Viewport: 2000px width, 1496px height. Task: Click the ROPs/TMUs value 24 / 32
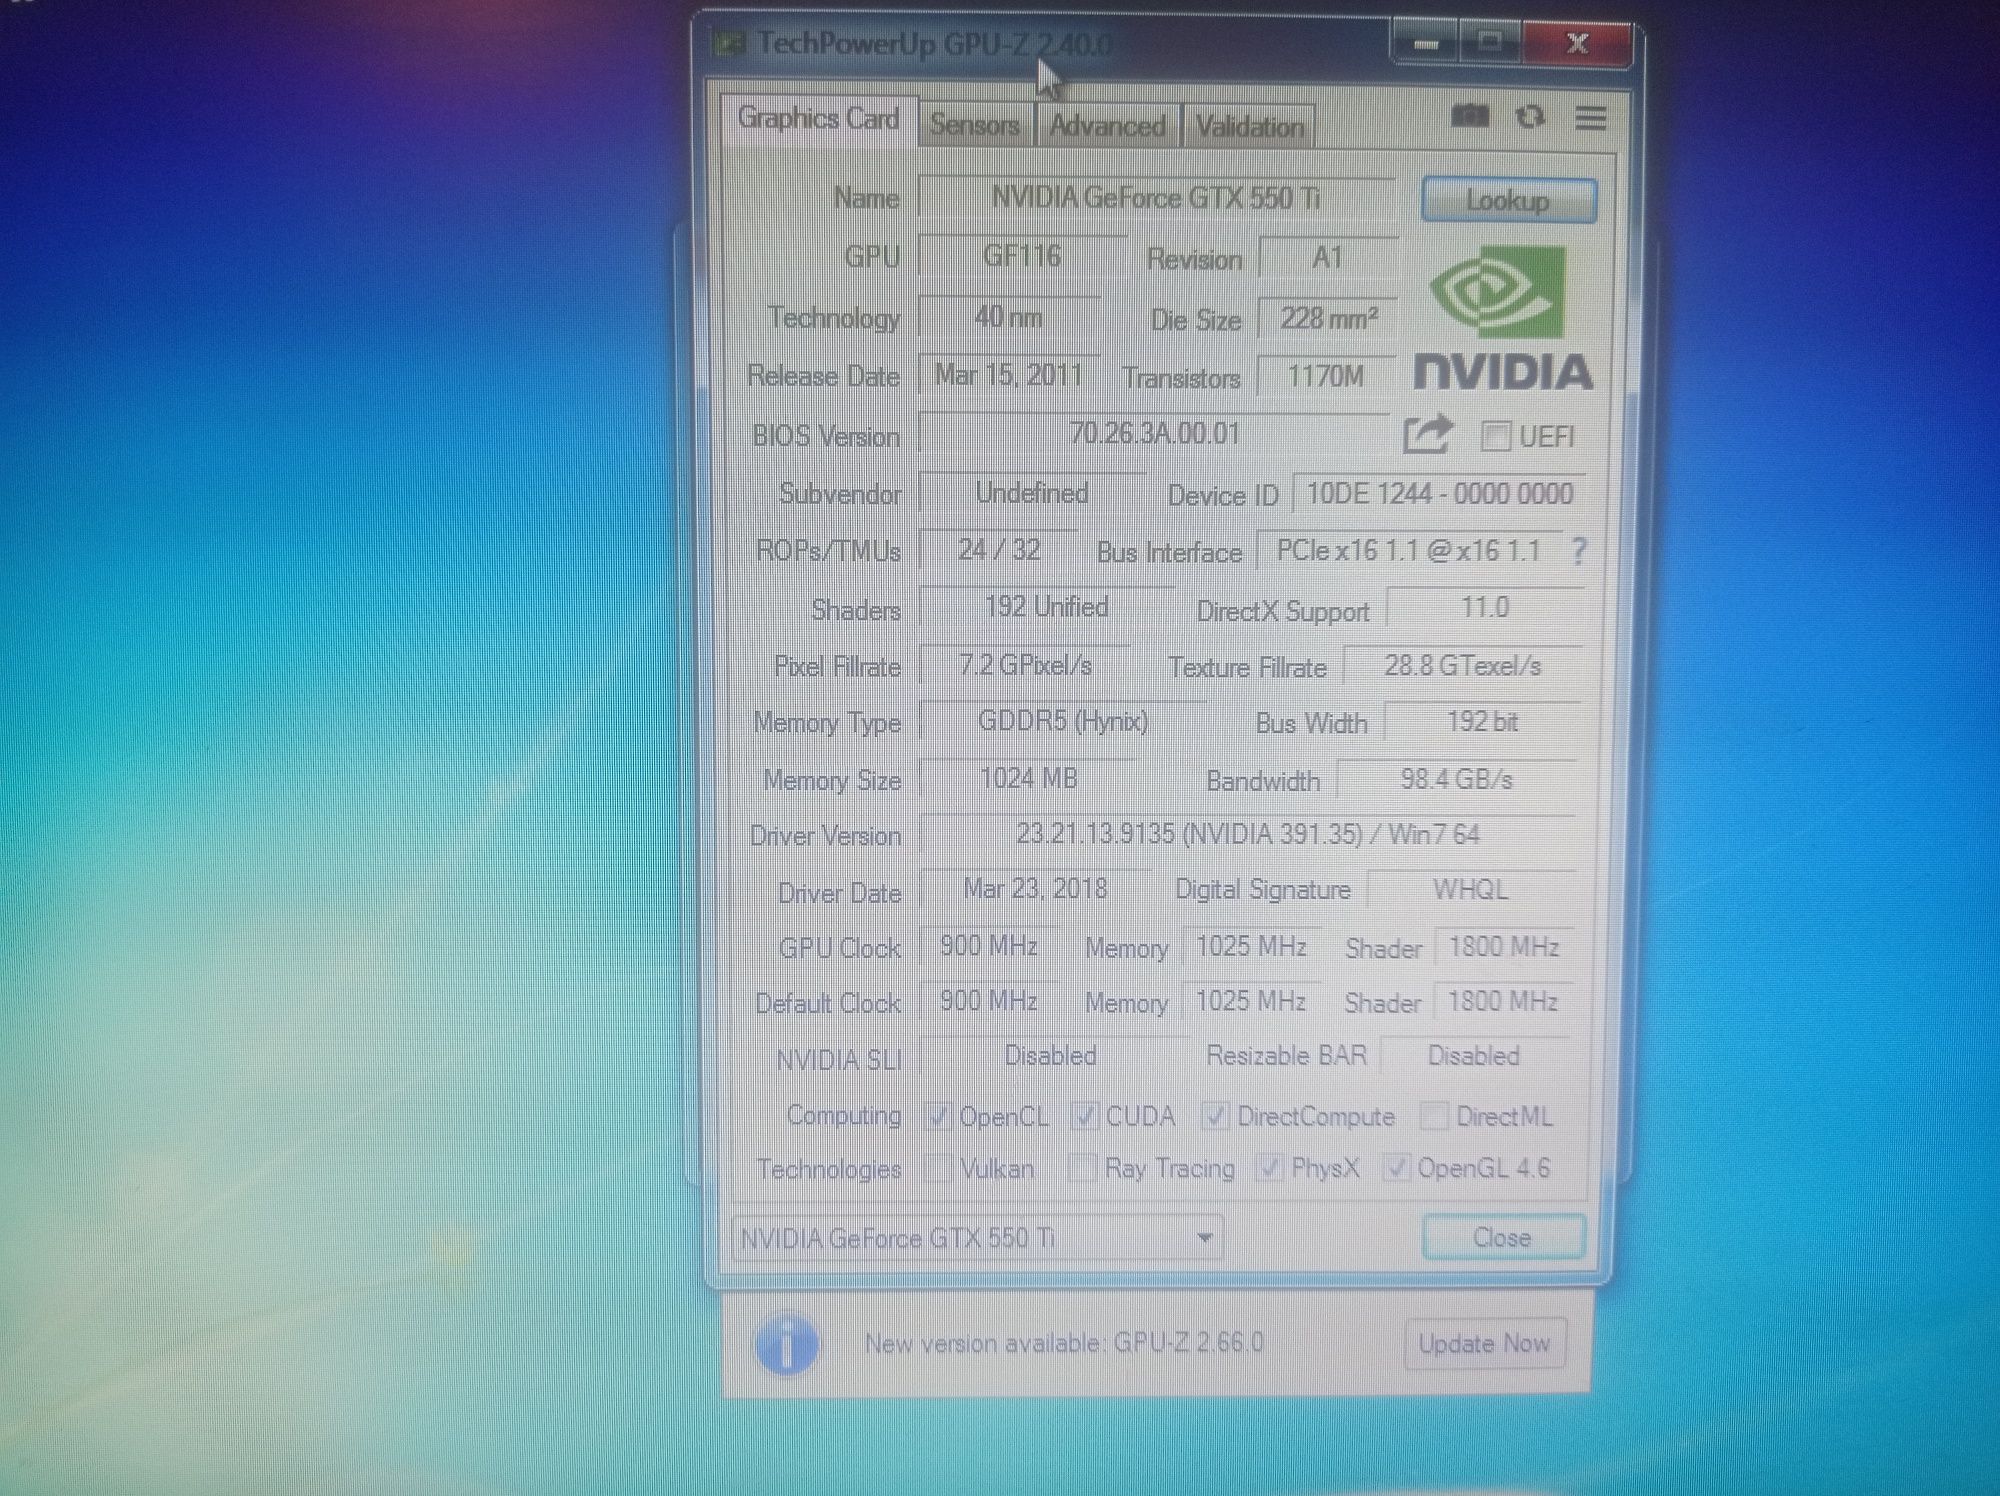[x=999, y=550]
